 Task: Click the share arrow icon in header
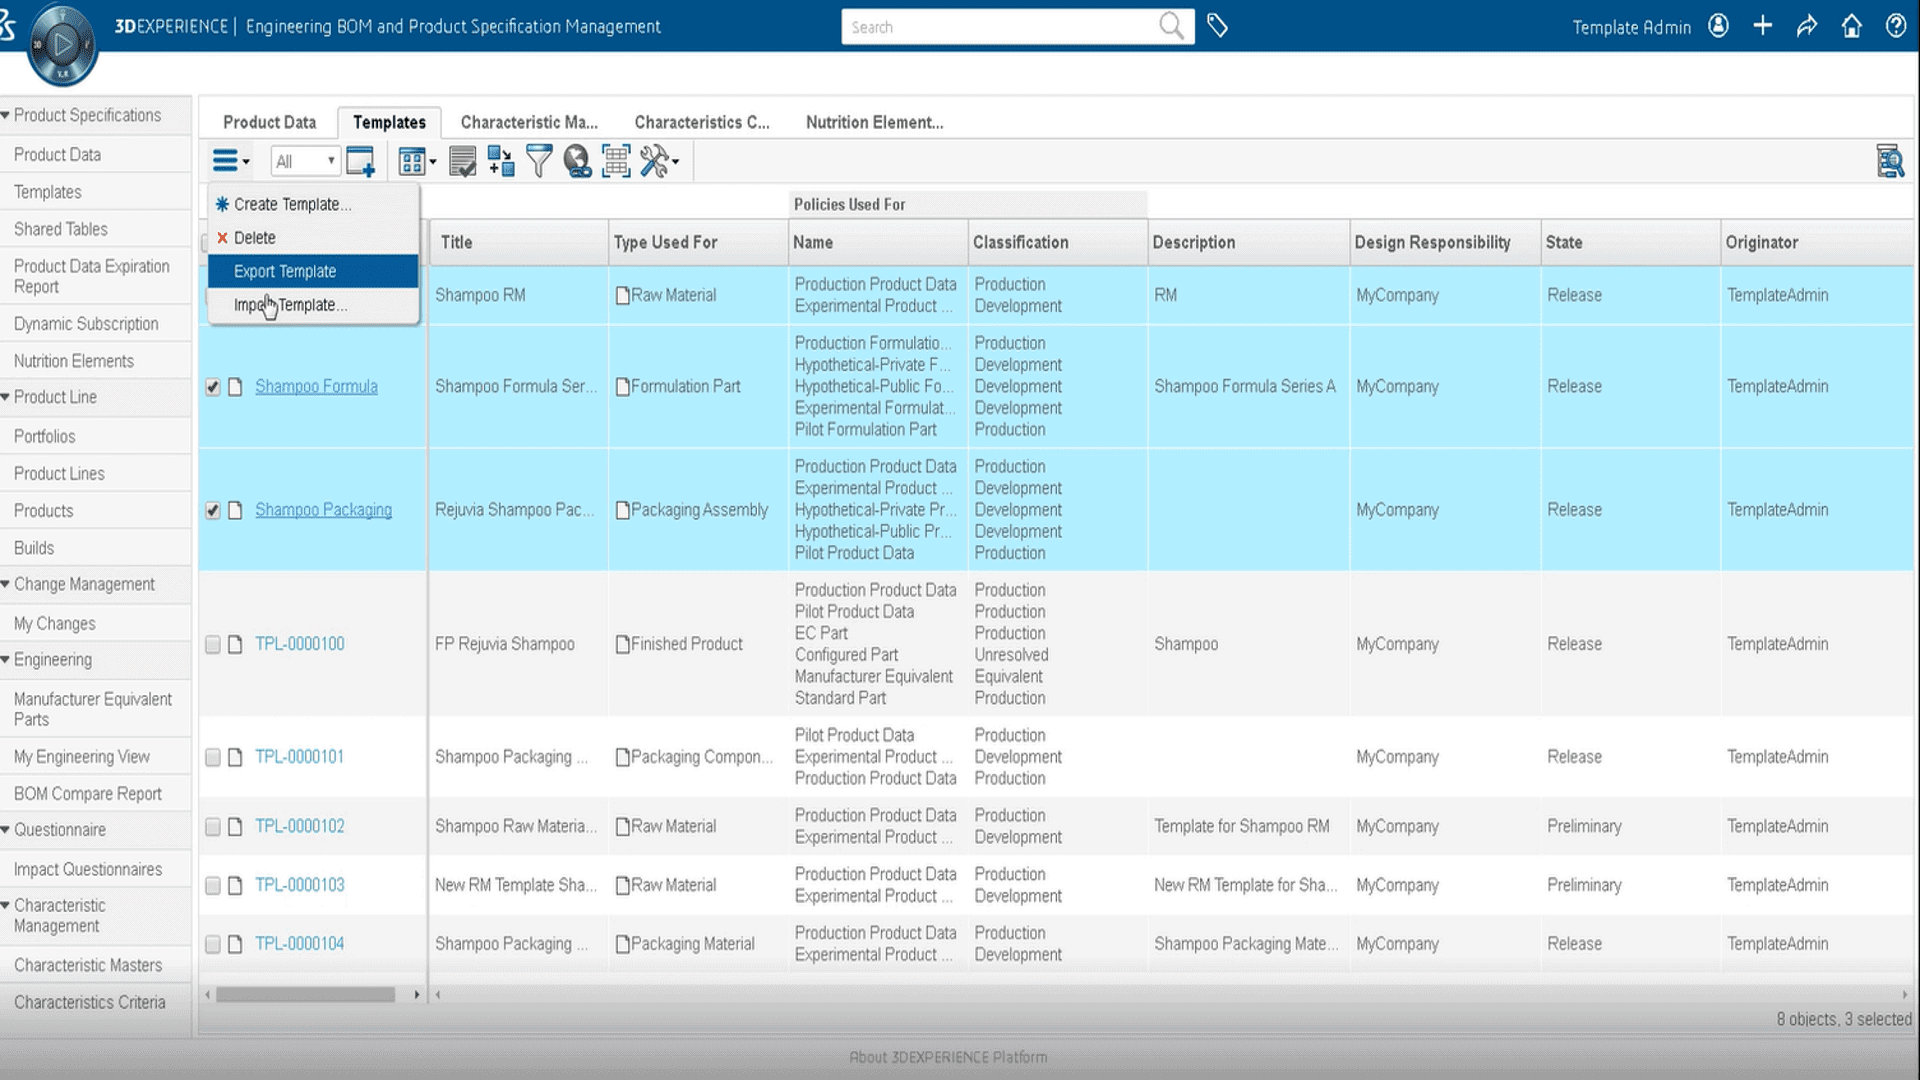[x=1806, y=27]
